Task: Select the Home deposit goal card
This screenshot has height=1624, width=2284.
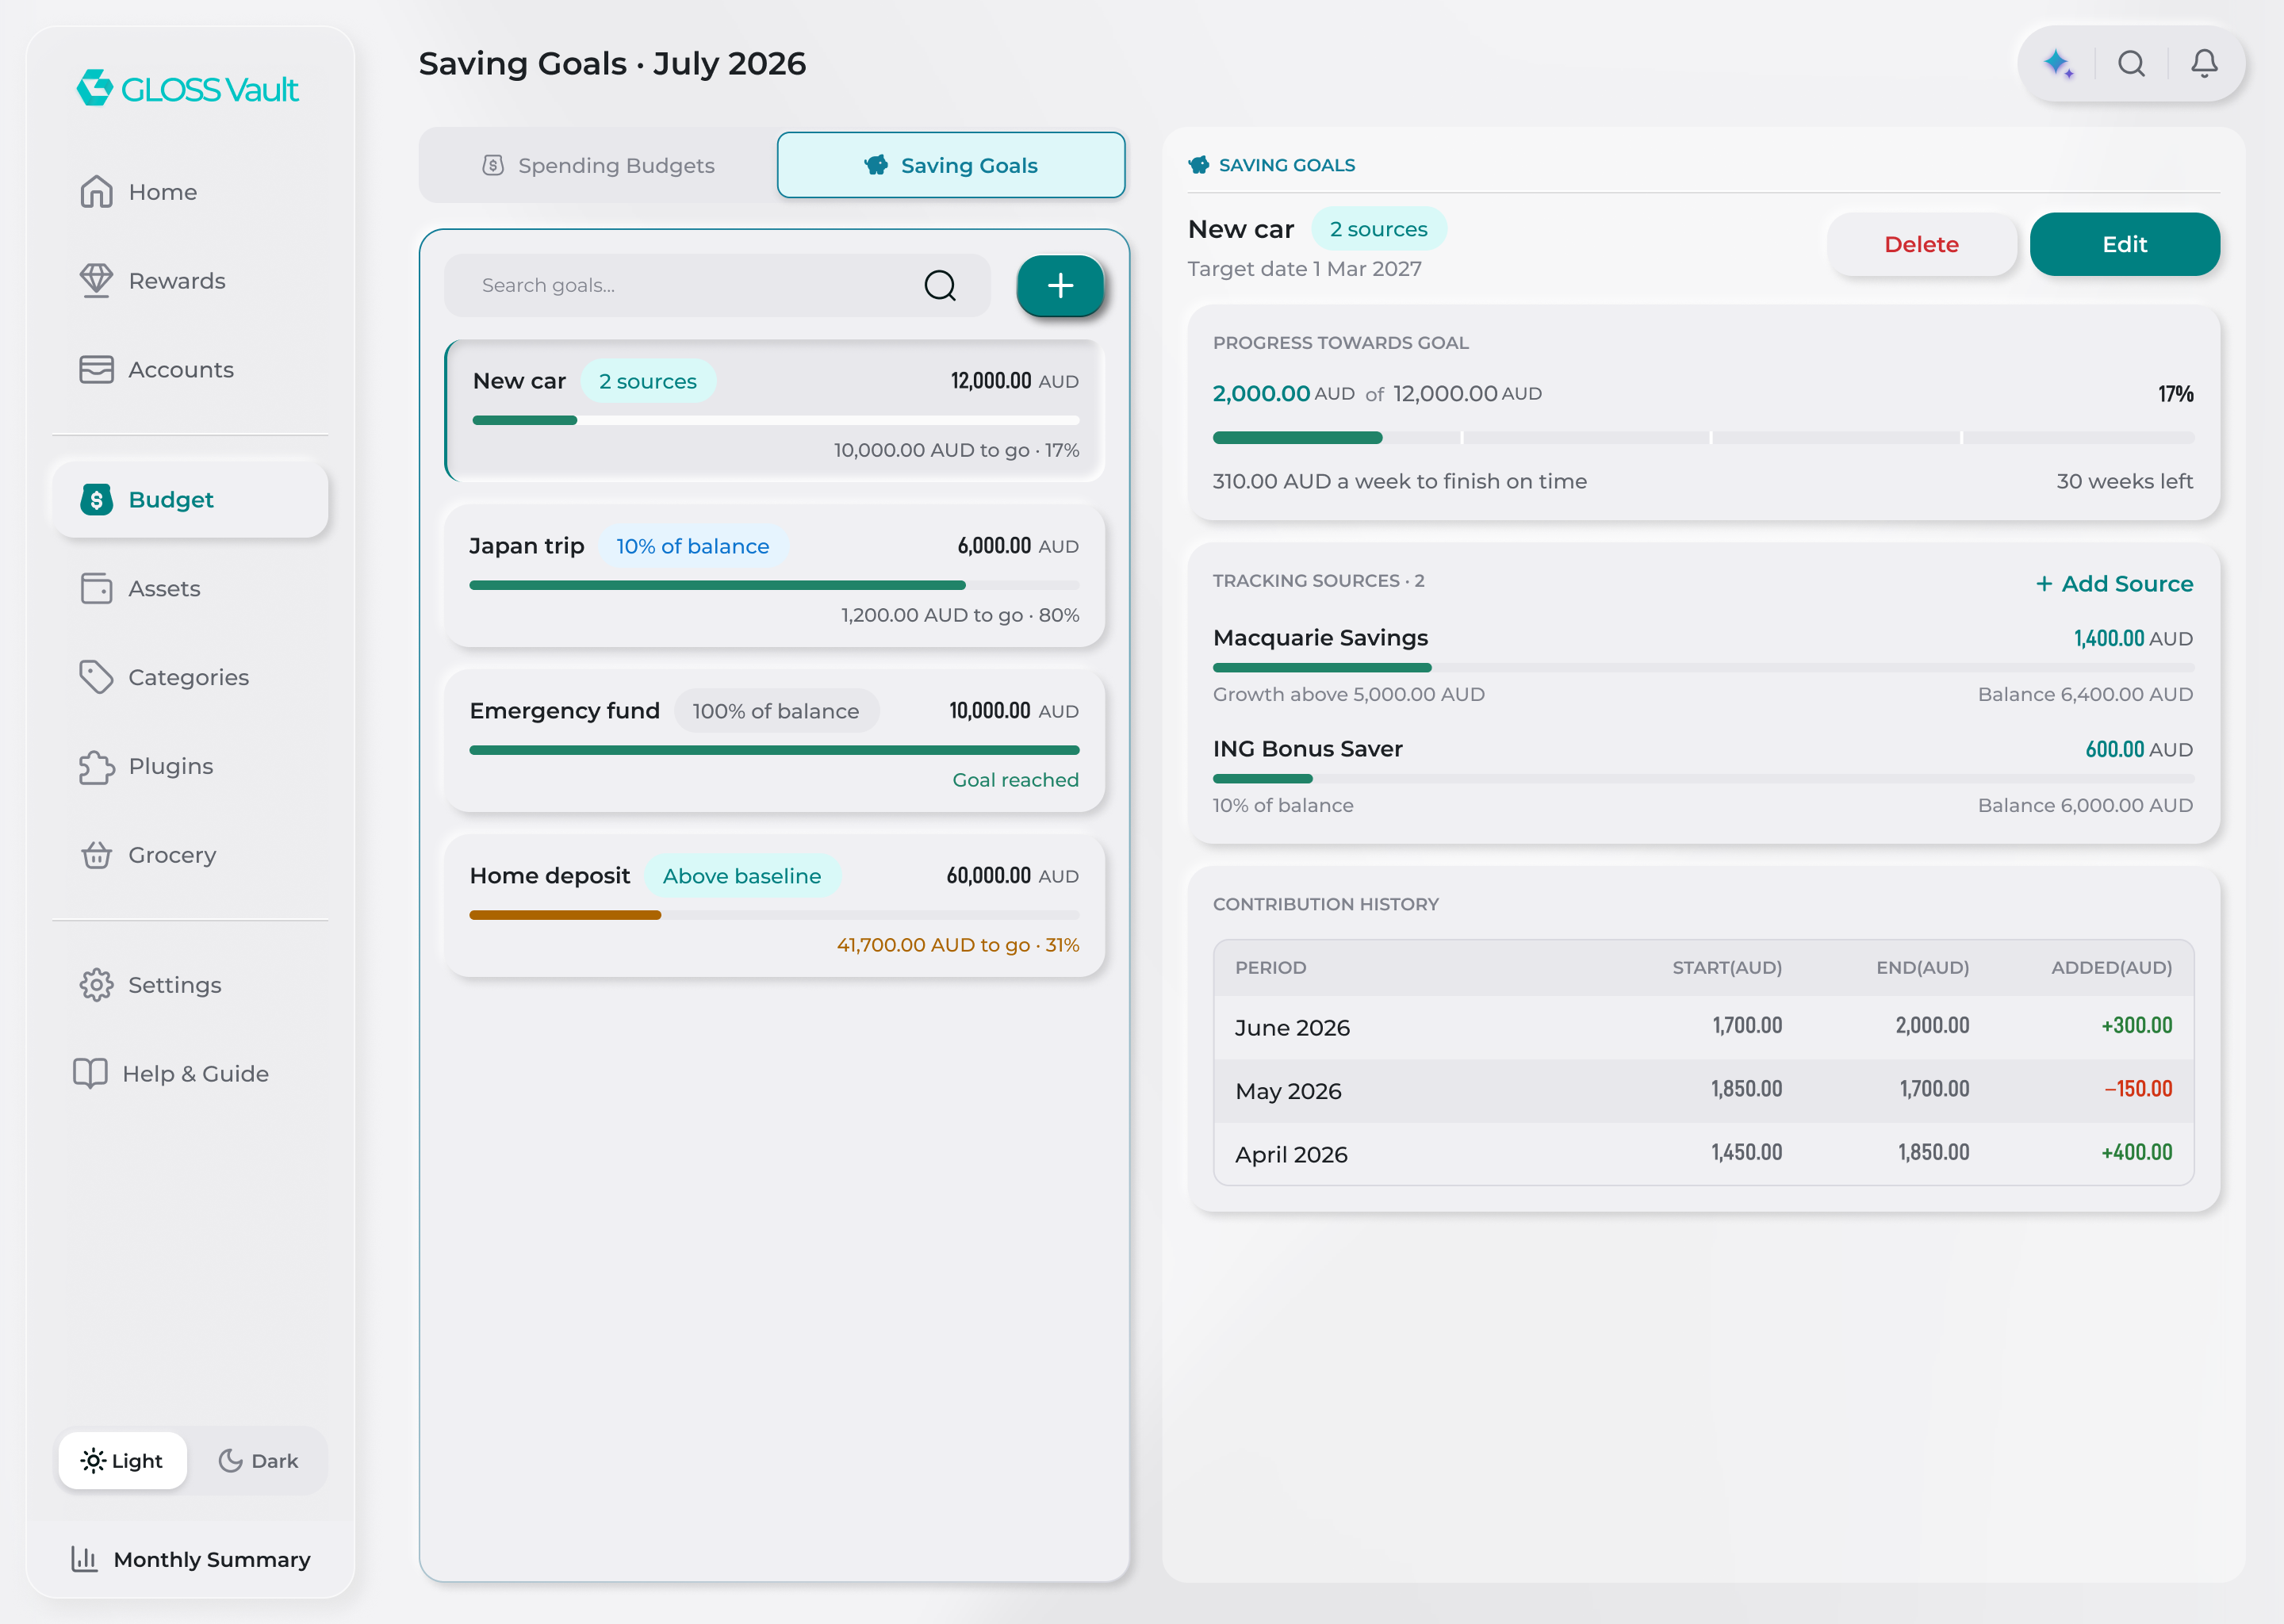Action: click(775, 907)
